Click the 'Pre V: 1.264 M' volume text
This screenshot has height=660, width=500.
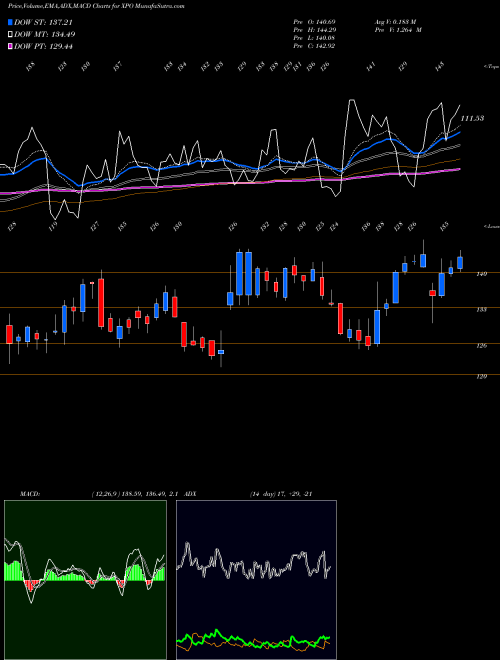[x=398, y=30]
